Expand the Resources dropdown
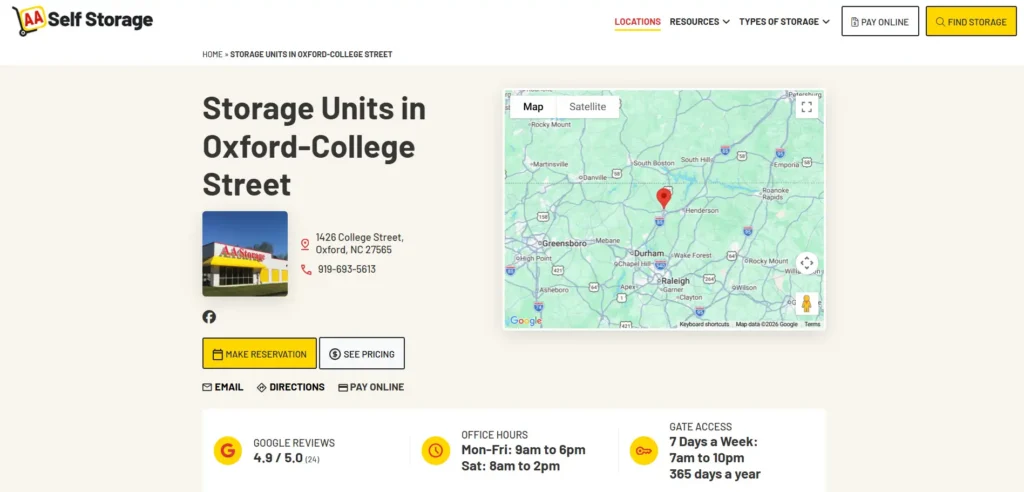 [x=699, y=22]
